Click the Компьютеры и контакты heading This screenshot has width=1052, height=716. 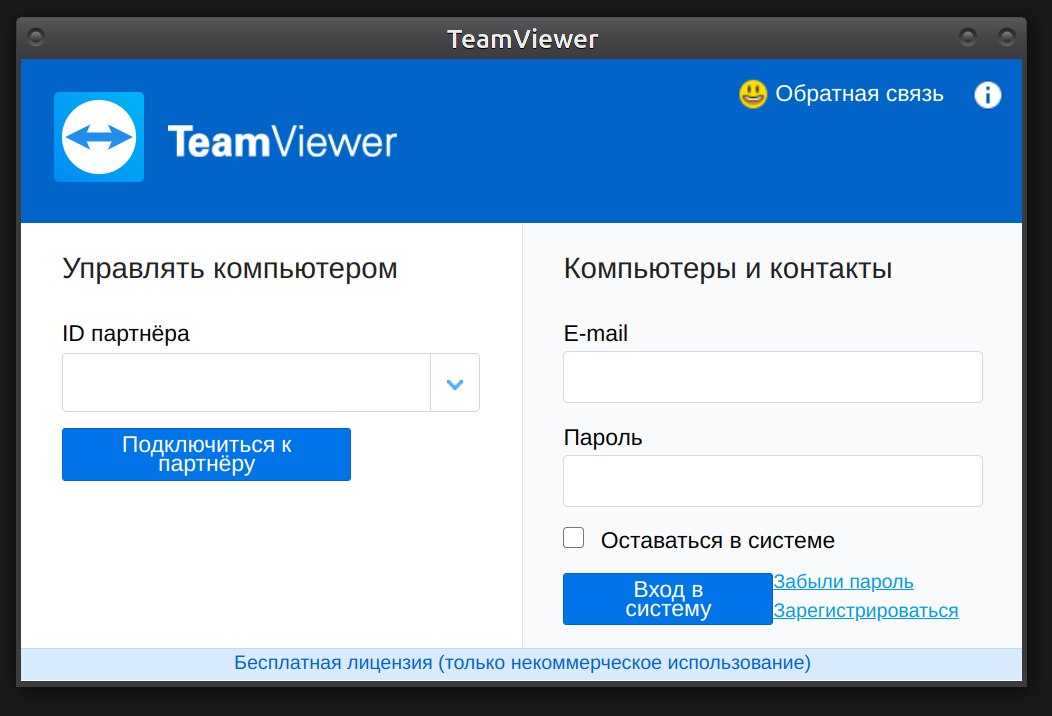728,268
